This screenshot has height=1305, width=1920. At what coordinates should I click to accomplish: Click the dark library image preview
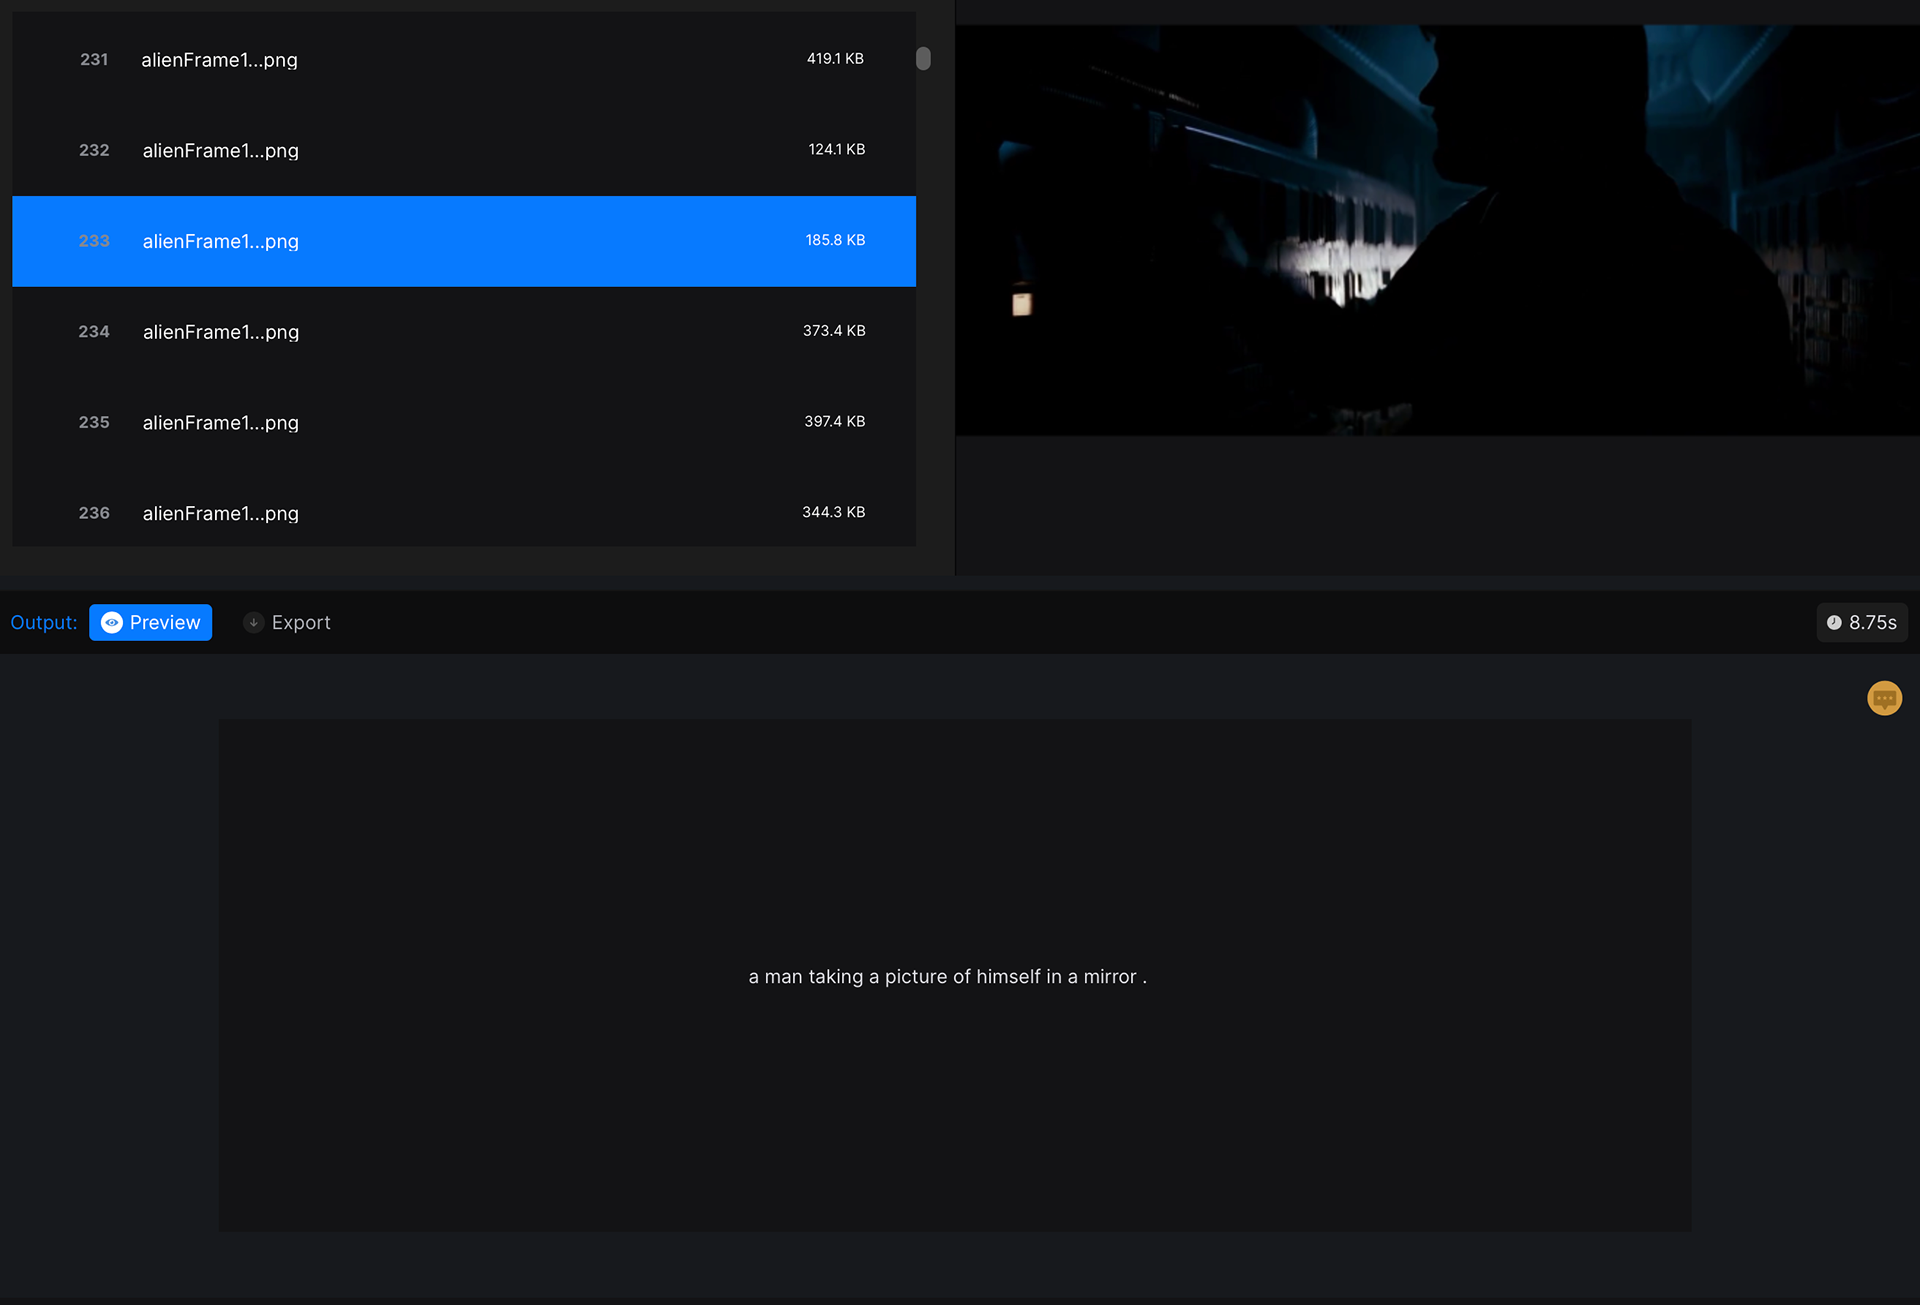(x=1437, y=230)
